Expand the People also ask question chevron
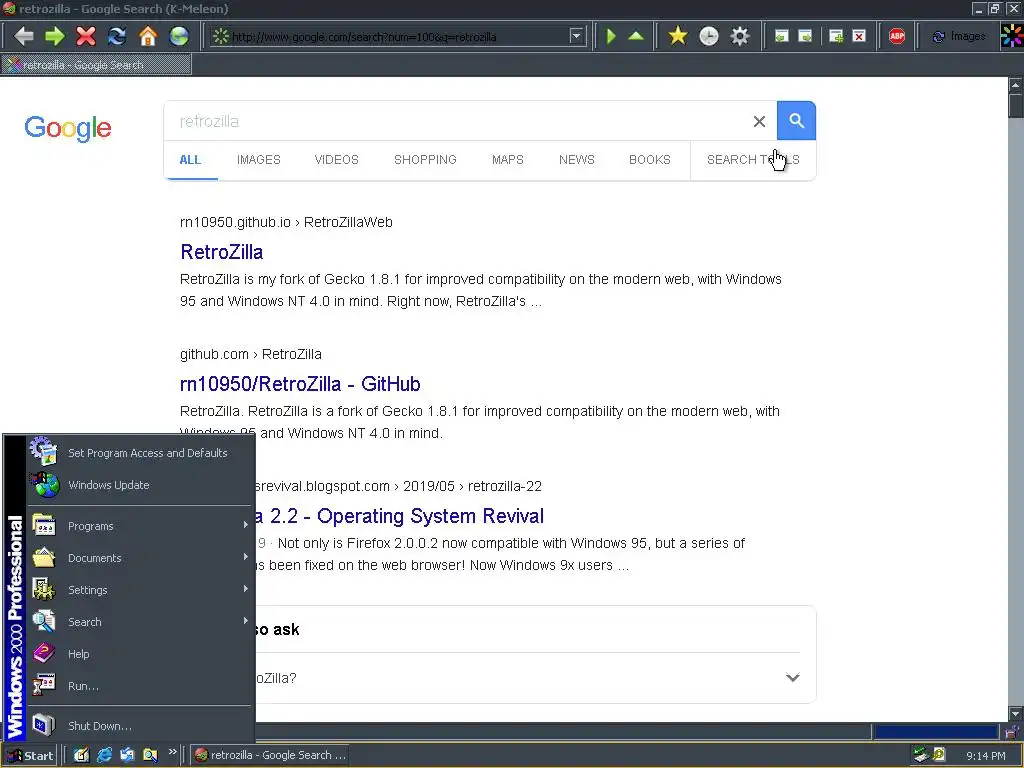1024x768 pixels. [792, 678]
